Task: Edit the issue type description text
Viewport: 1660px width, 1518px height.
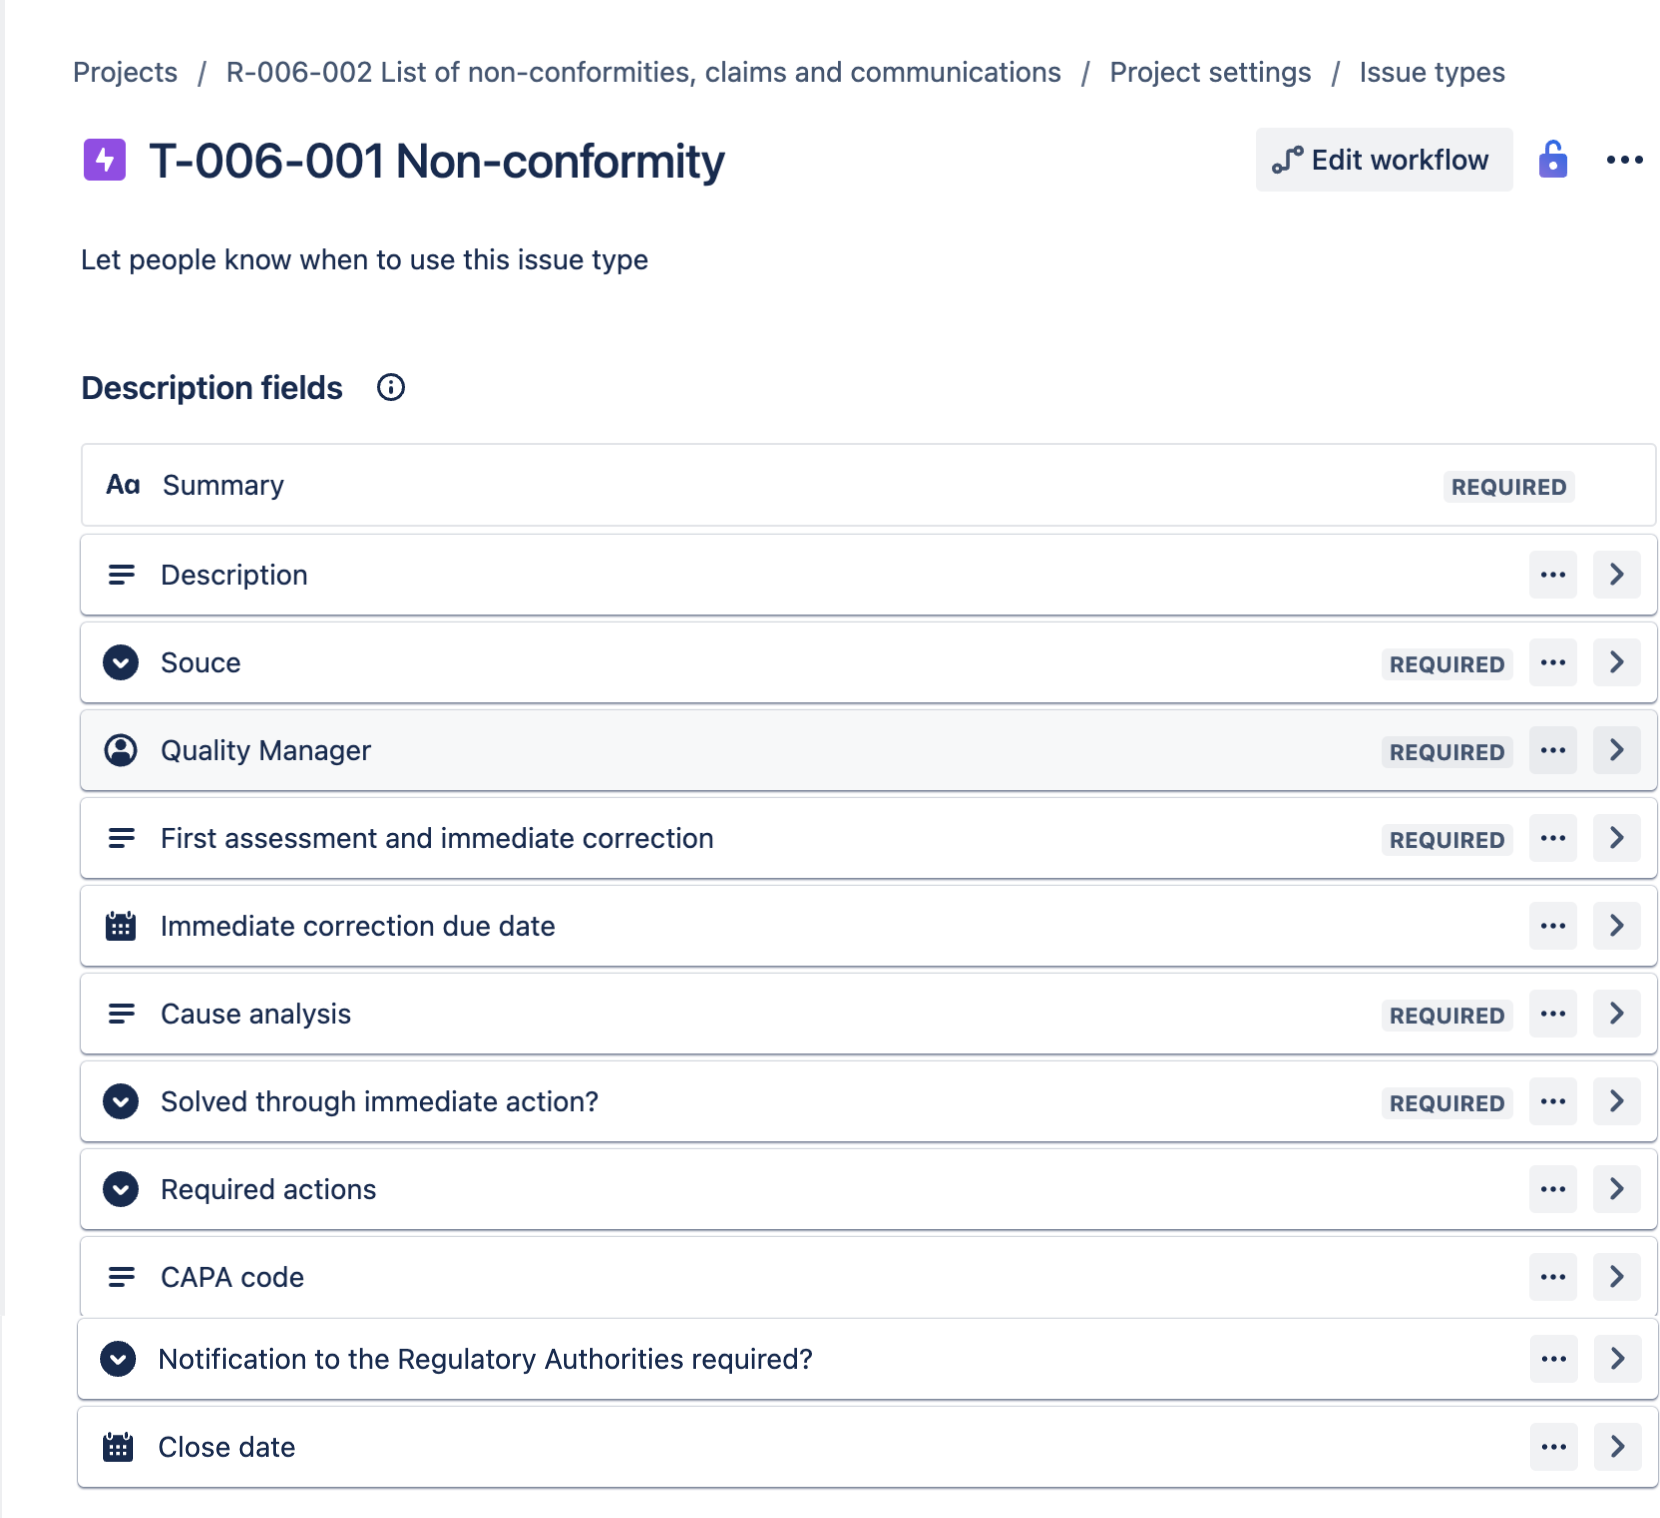Action: point(364,260)
